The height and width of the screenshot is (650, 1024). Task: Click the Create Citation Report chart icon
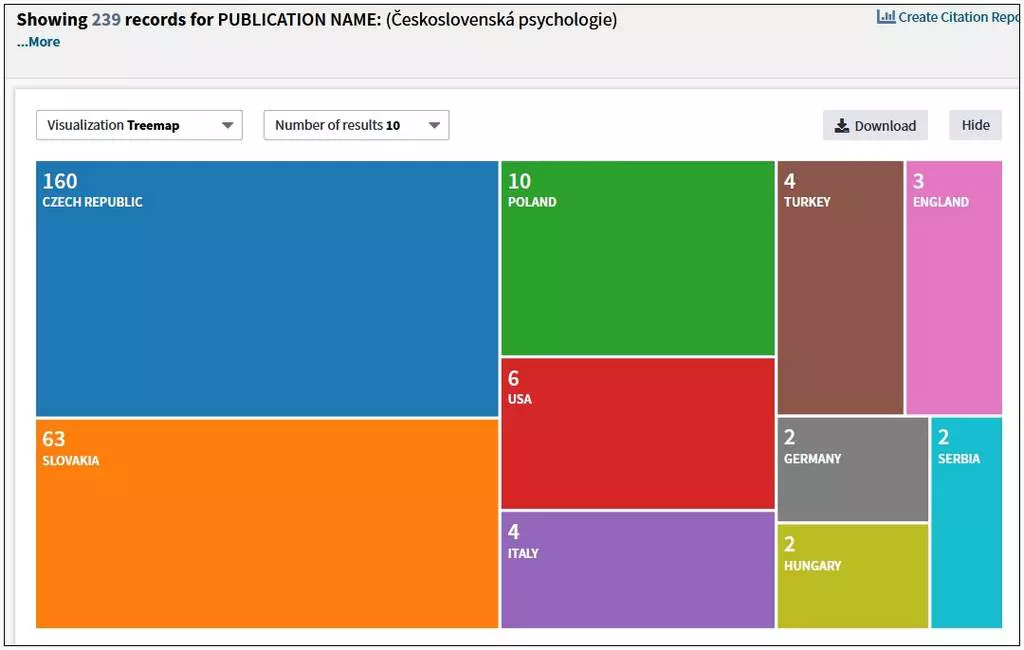coord(885,17)
